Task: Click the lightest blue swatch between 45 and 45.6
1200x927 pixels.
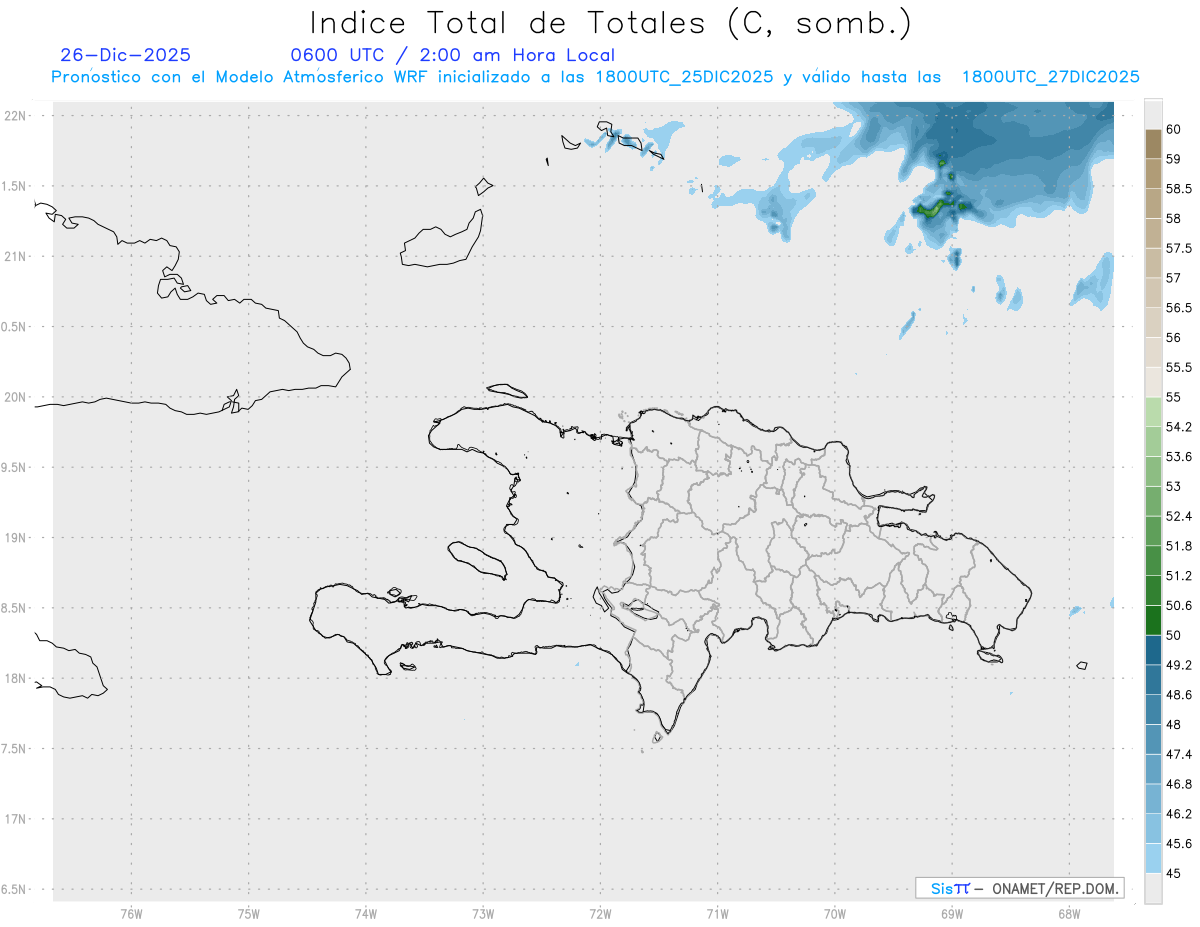Action: click(x=1153, y=858)
